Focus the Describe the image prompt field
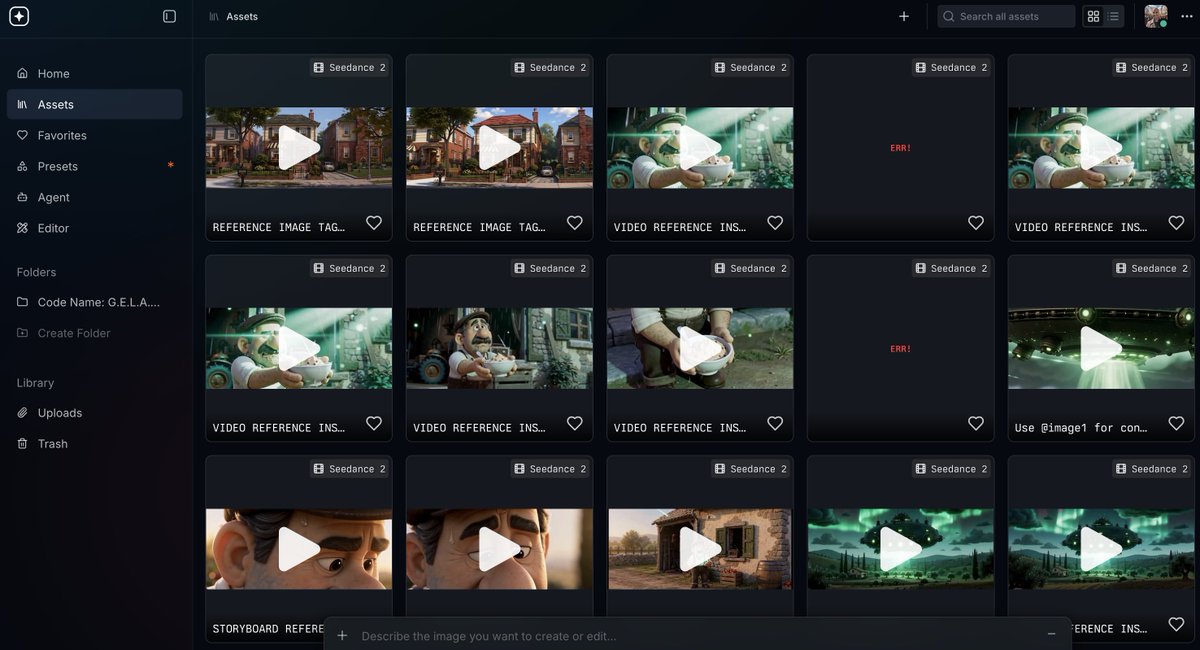 click(695, 636)
